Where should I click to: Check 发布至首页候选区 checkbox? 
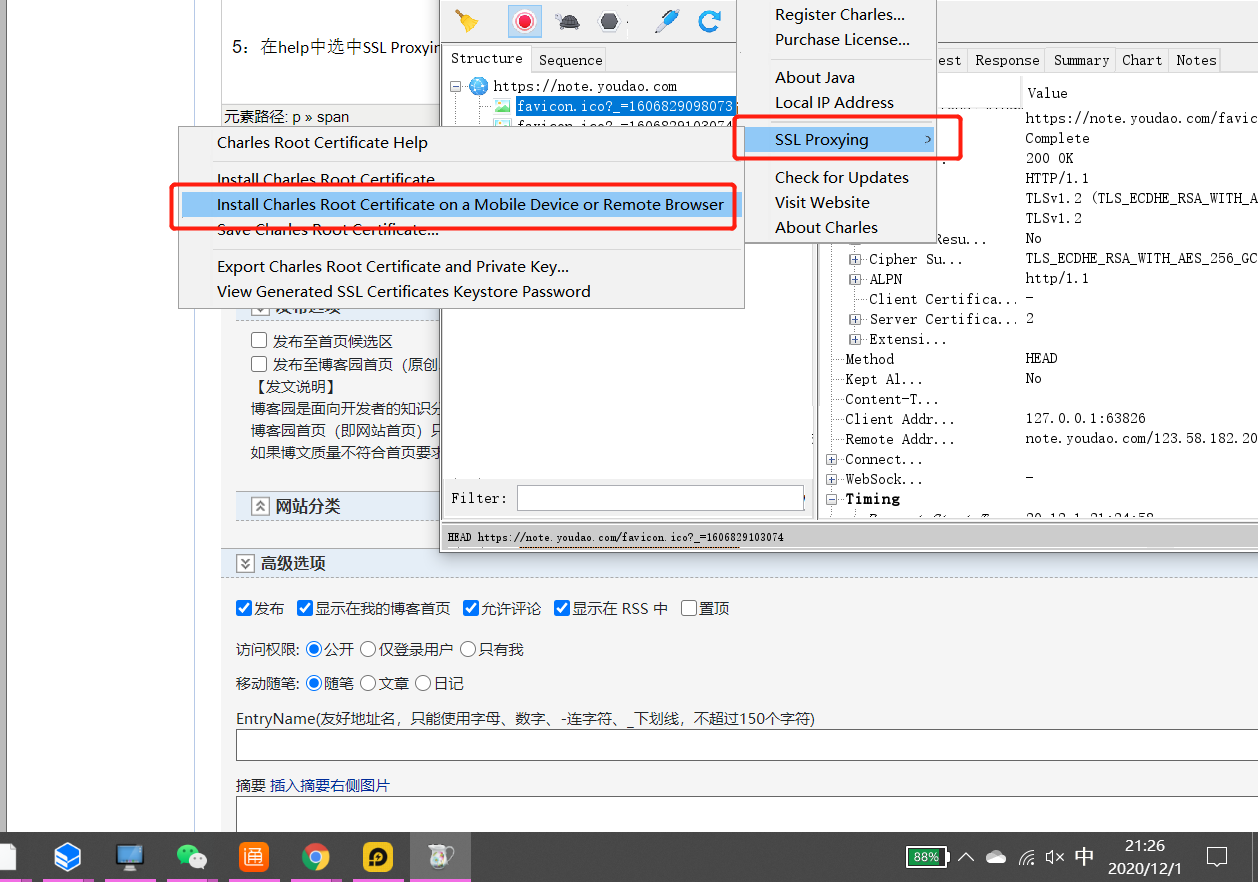[259, 341]
